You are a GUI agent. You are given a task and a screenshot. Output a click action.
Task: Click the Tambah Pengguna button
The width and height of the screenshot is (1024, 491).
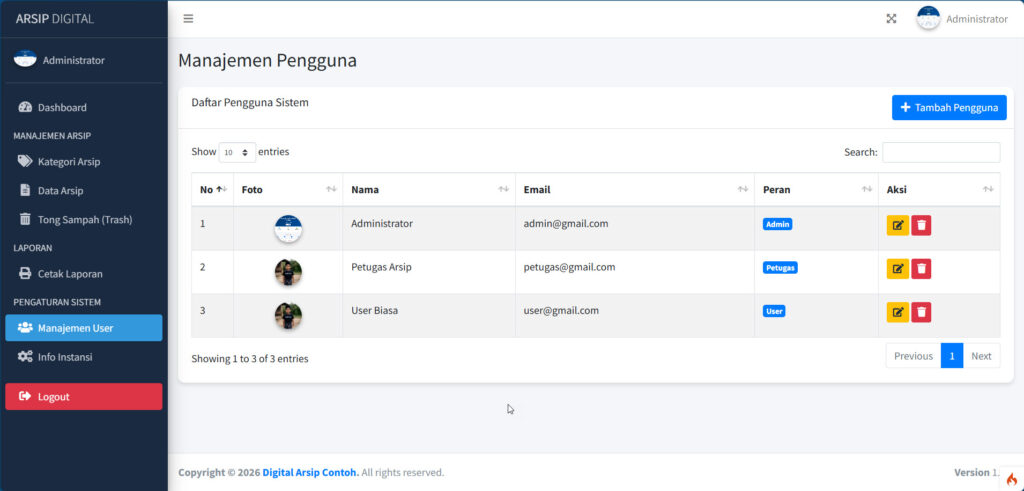click(948, 108)
